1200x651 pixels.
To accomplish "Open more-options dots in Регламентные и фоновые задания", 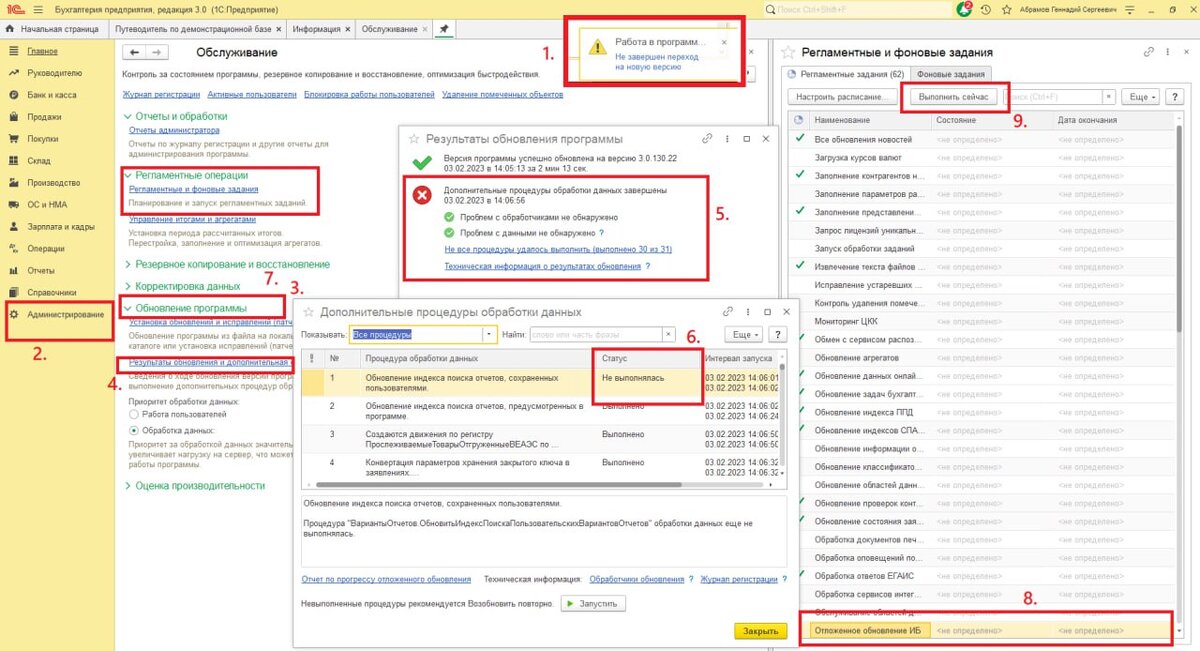I will [1166, 51].
